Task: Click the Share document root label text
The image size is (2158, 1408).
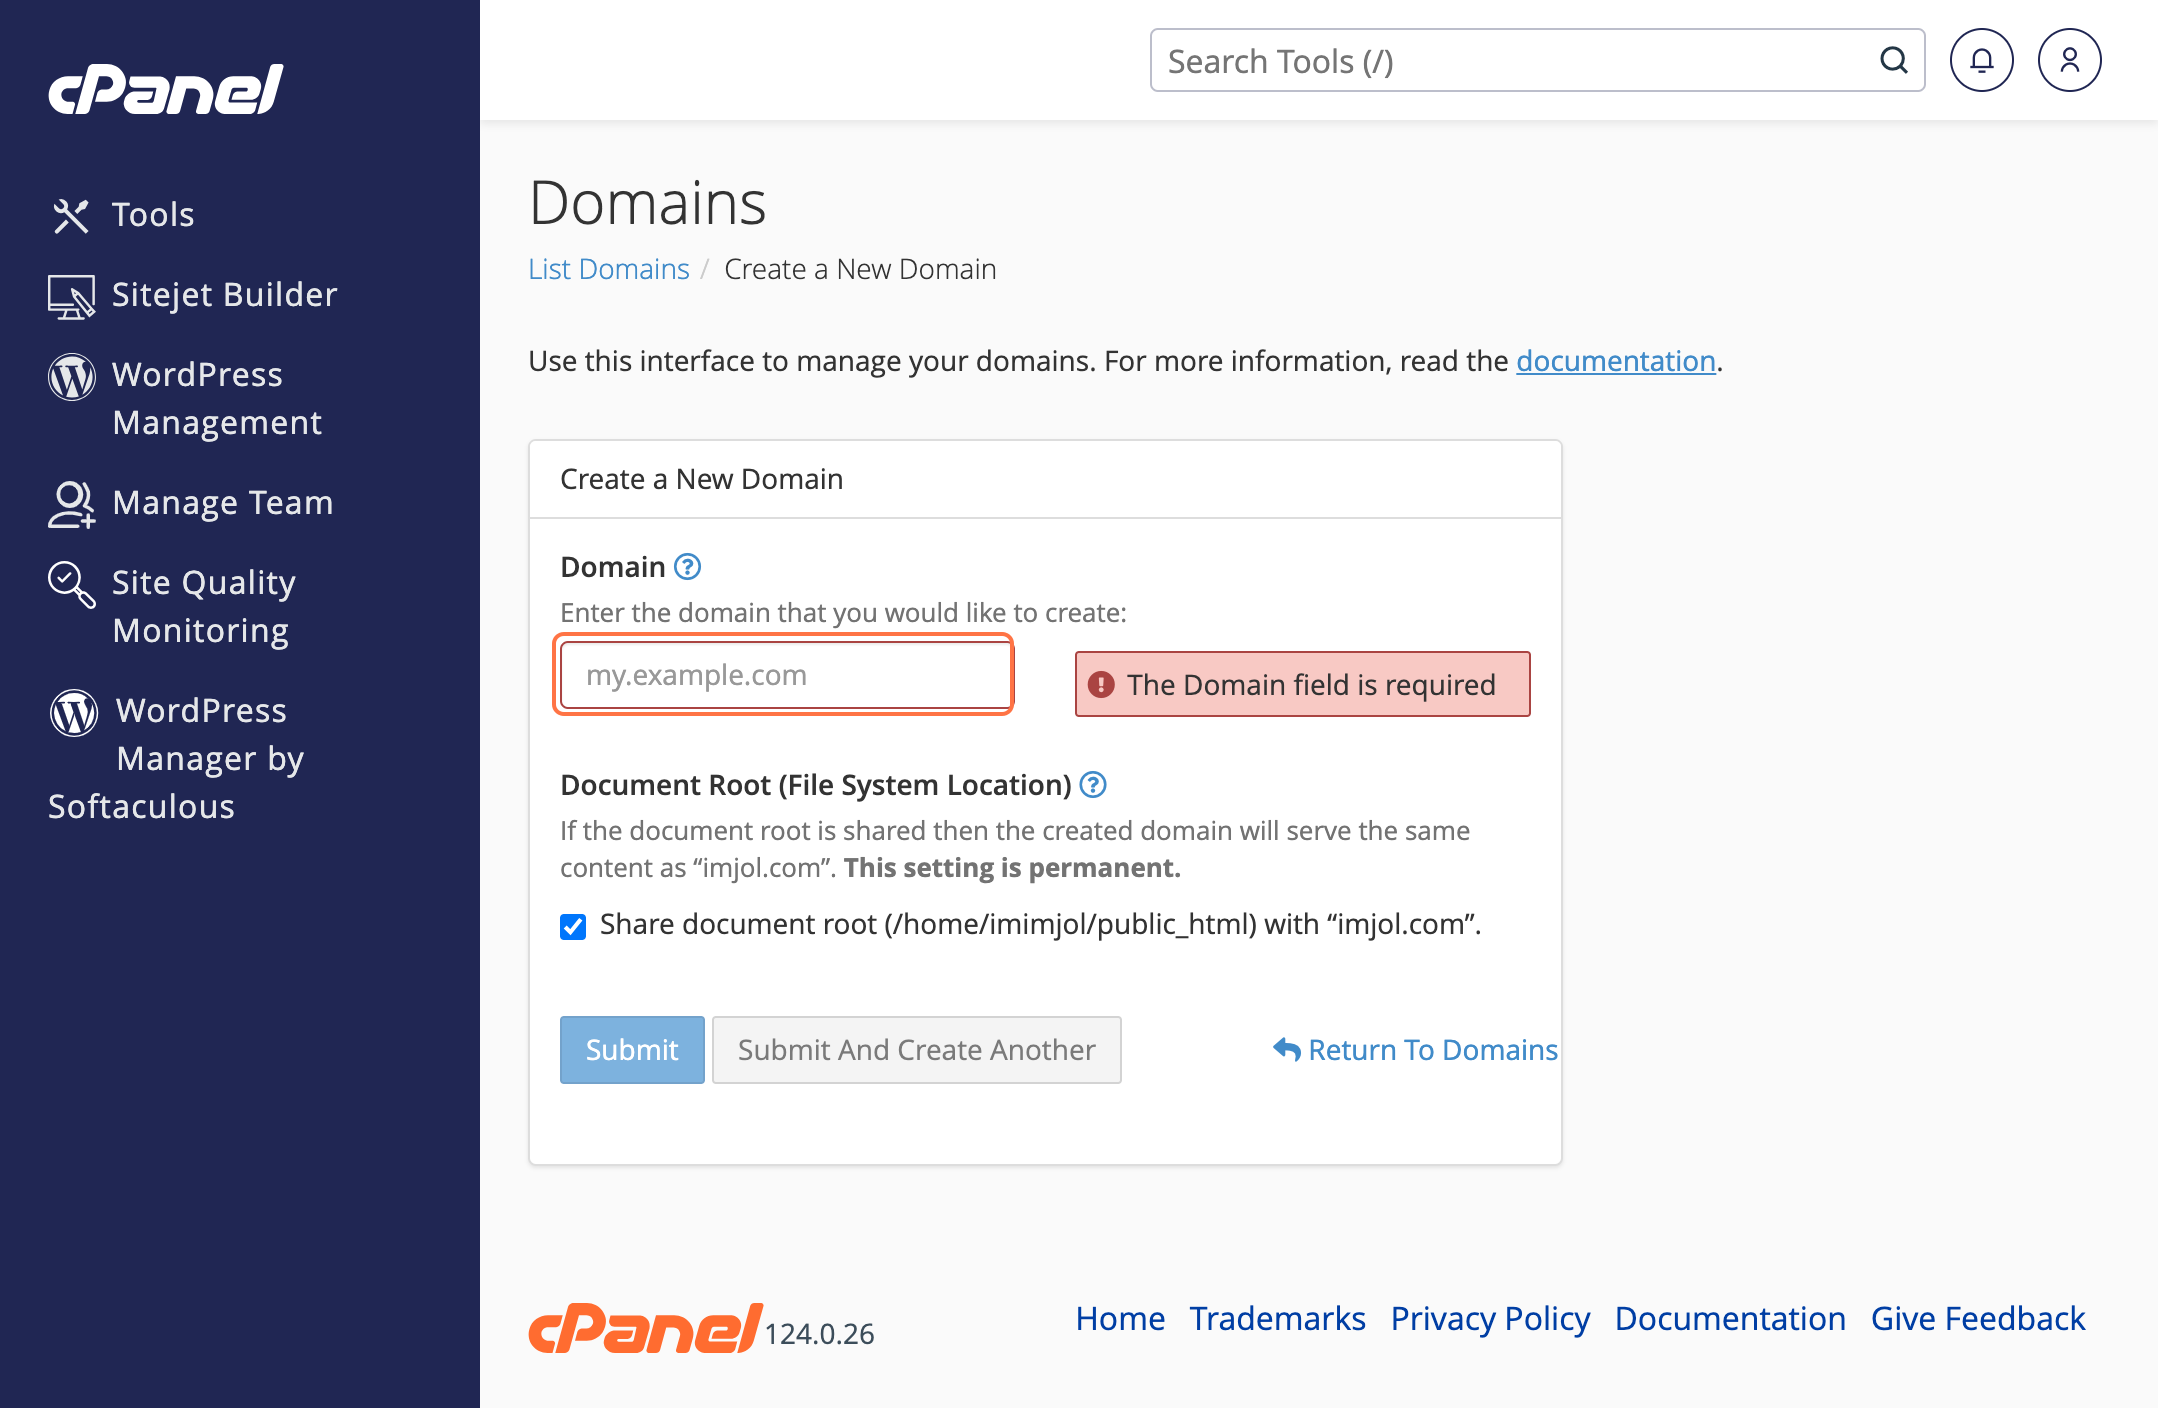Action: tap(1040, 924)
